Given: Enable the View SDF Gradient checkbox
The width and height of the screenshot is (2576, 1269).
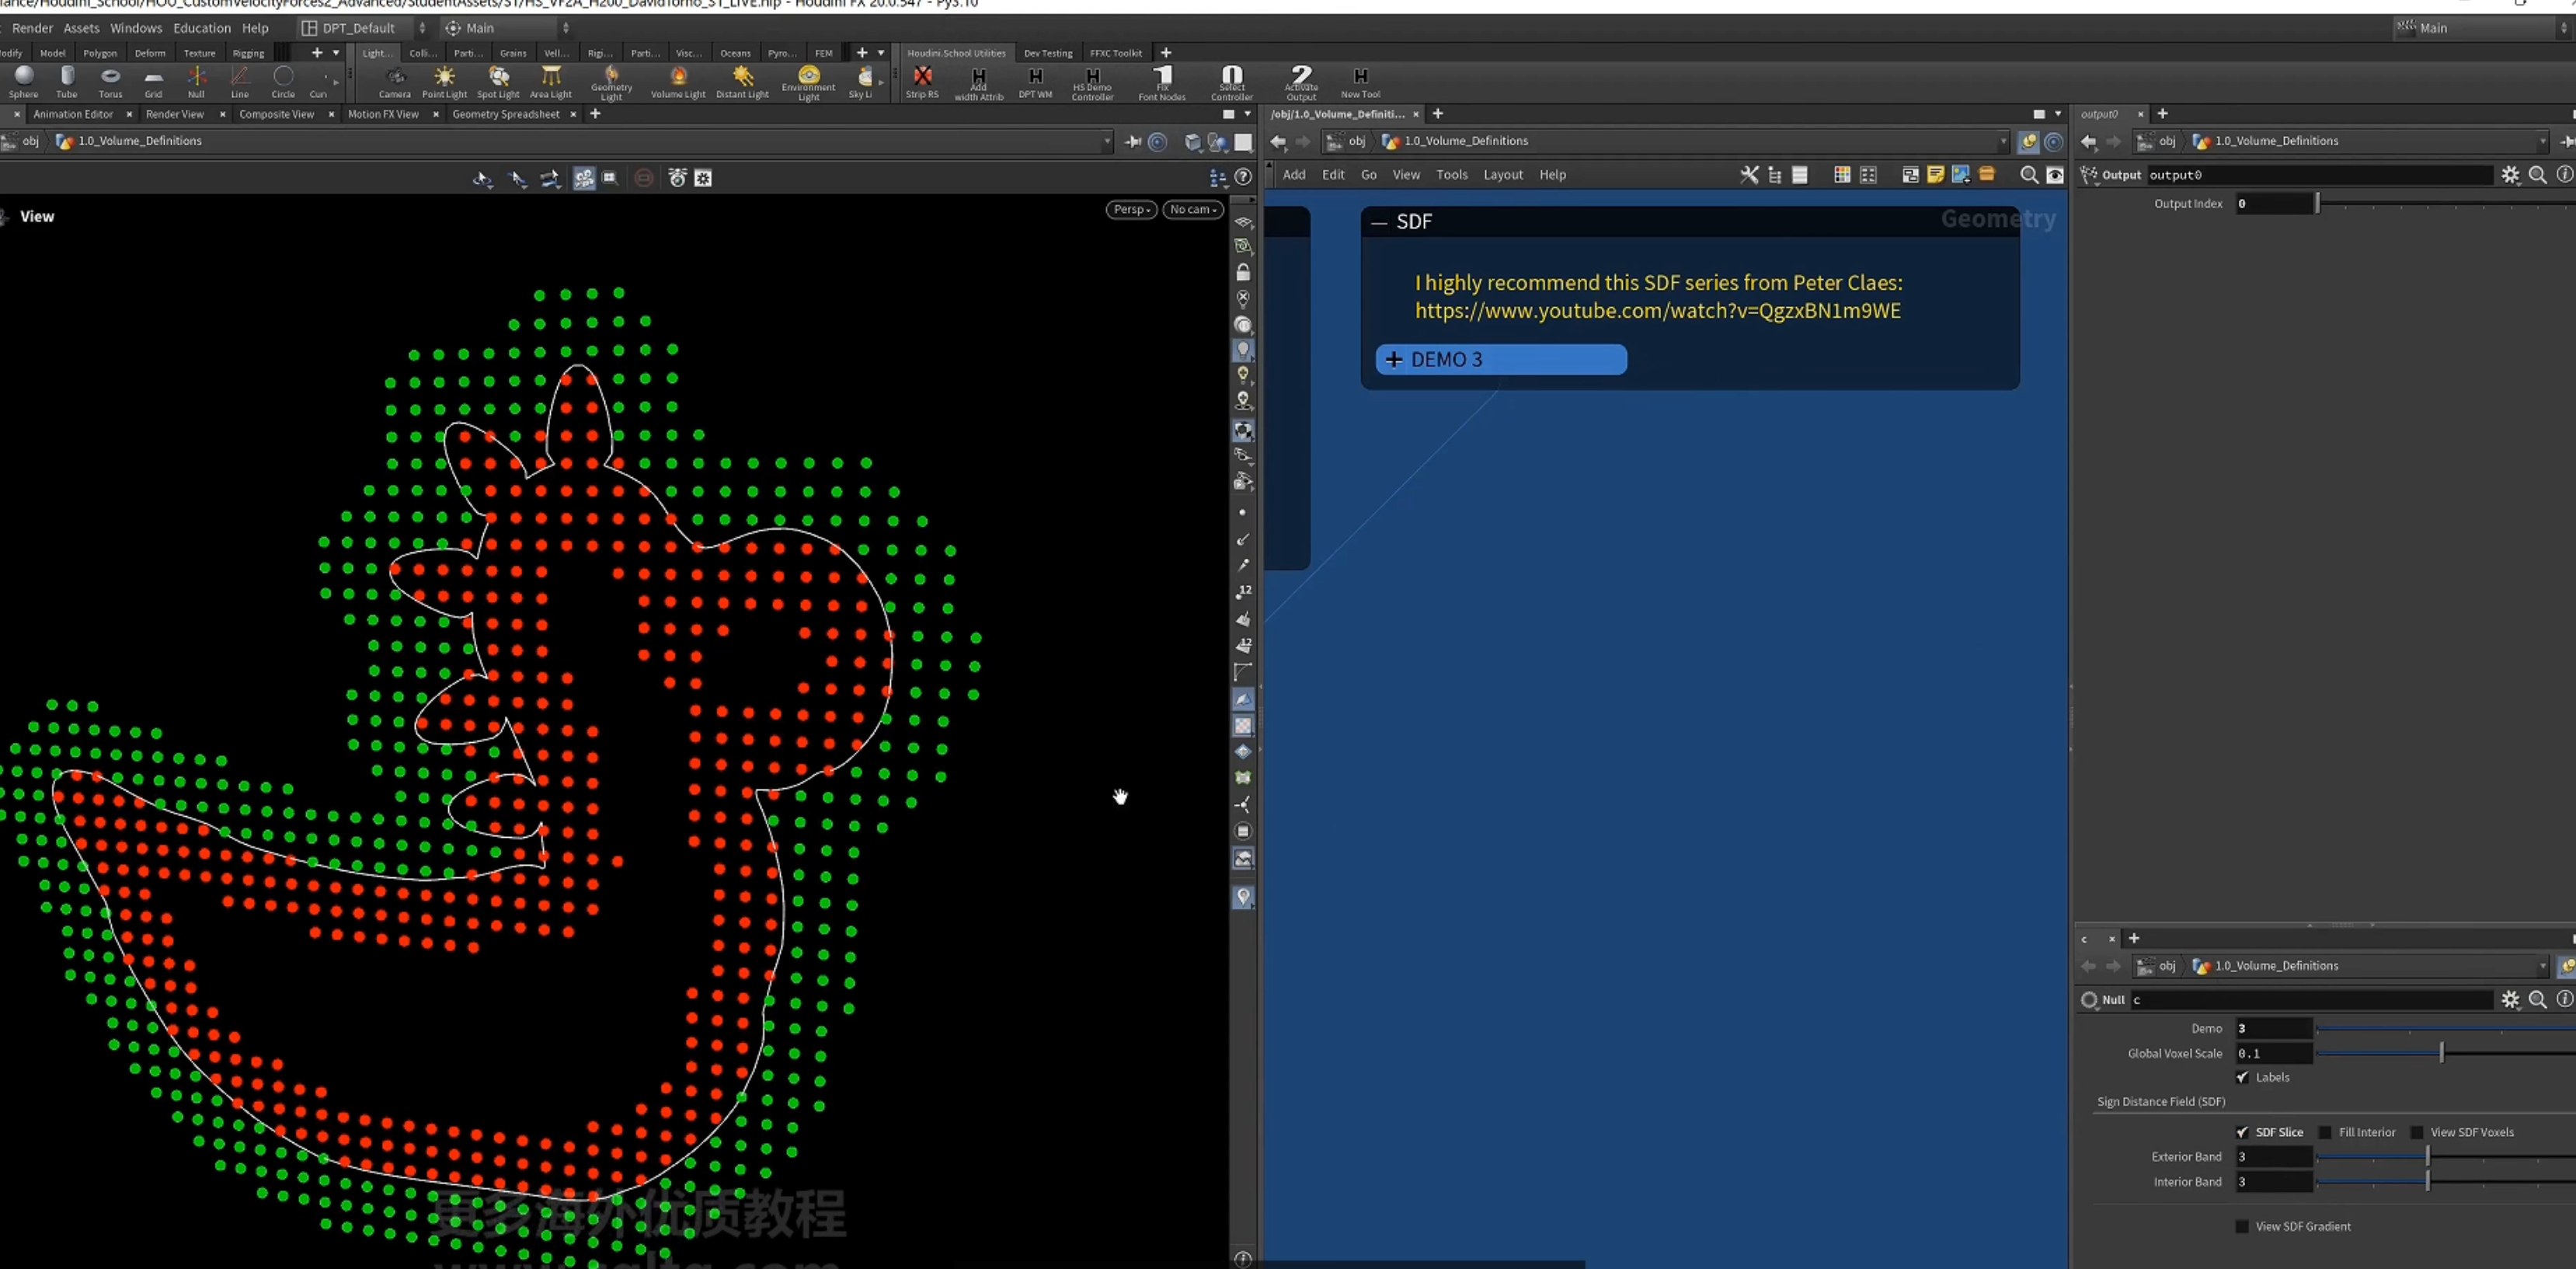Looking at the screenshot, I should (x=2242, y=1226).
